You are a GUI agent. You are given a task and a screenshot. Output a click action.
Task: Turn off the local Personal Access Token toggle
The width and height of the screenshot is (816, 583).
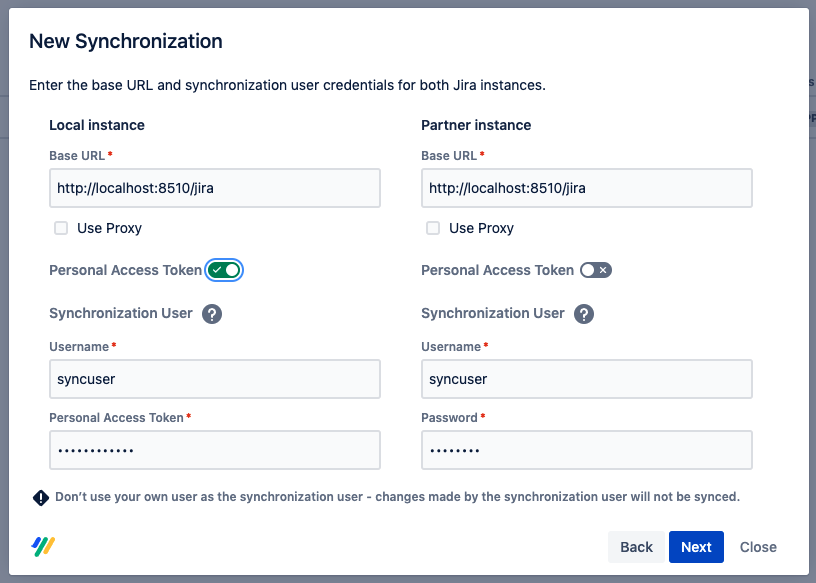click(225, 270)
